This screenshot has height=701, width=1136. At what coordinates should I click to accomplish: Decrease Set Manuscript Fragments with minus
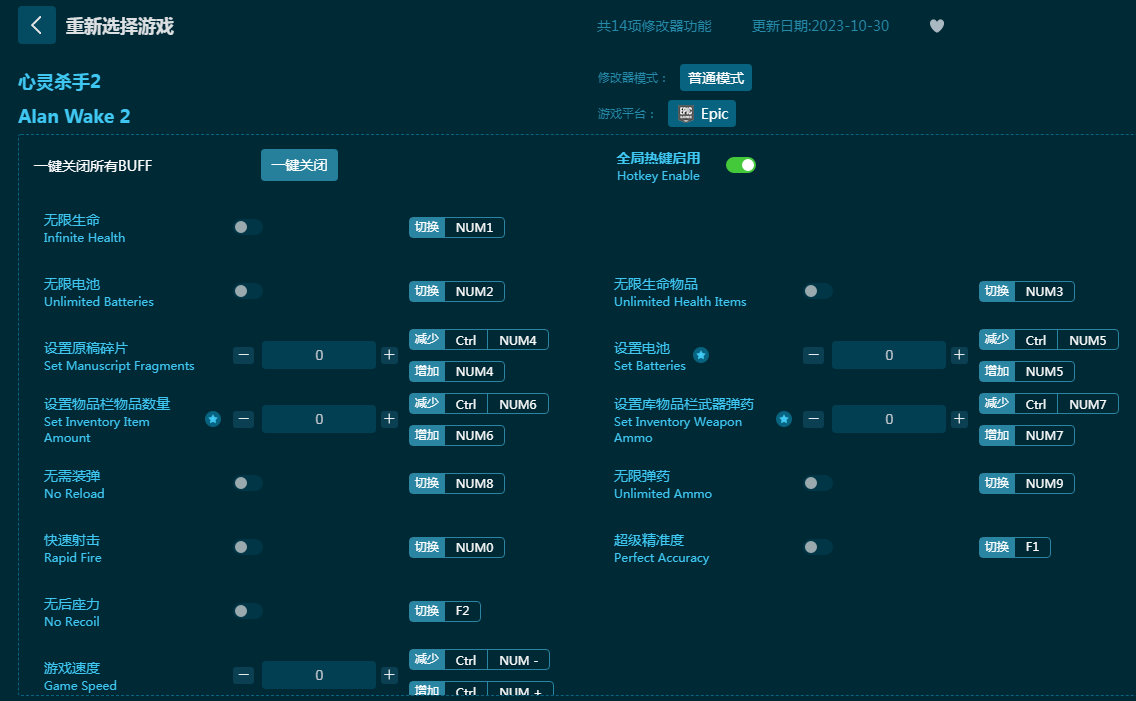[243, 355]
